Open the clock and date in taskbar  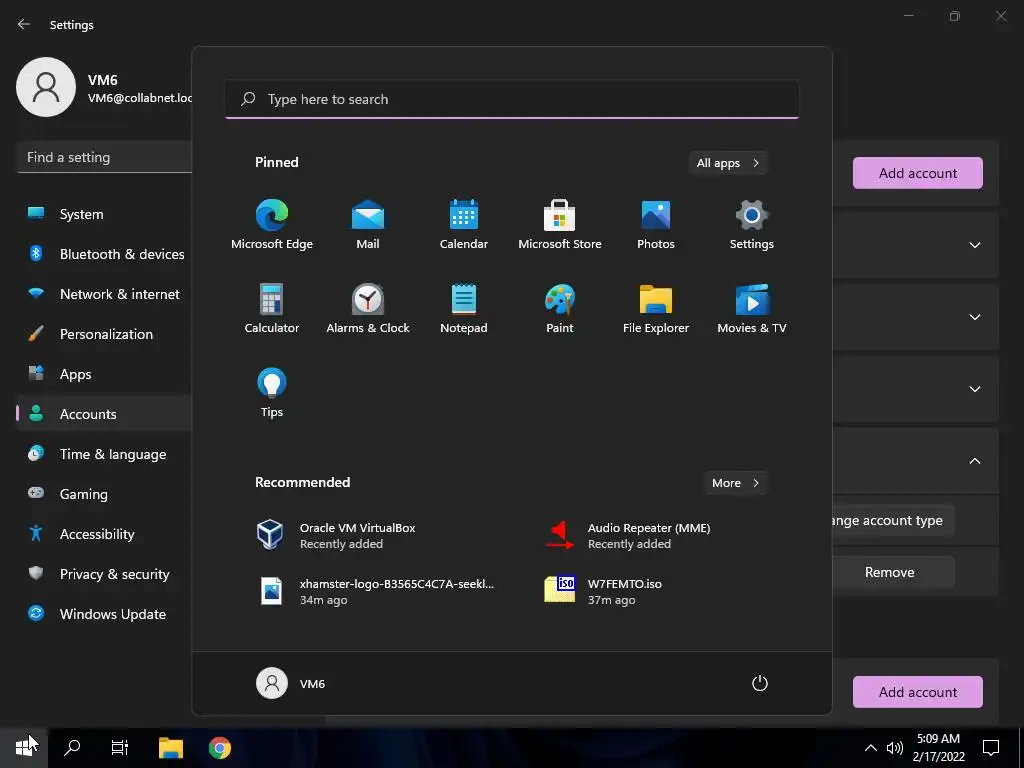coord(938,748)
